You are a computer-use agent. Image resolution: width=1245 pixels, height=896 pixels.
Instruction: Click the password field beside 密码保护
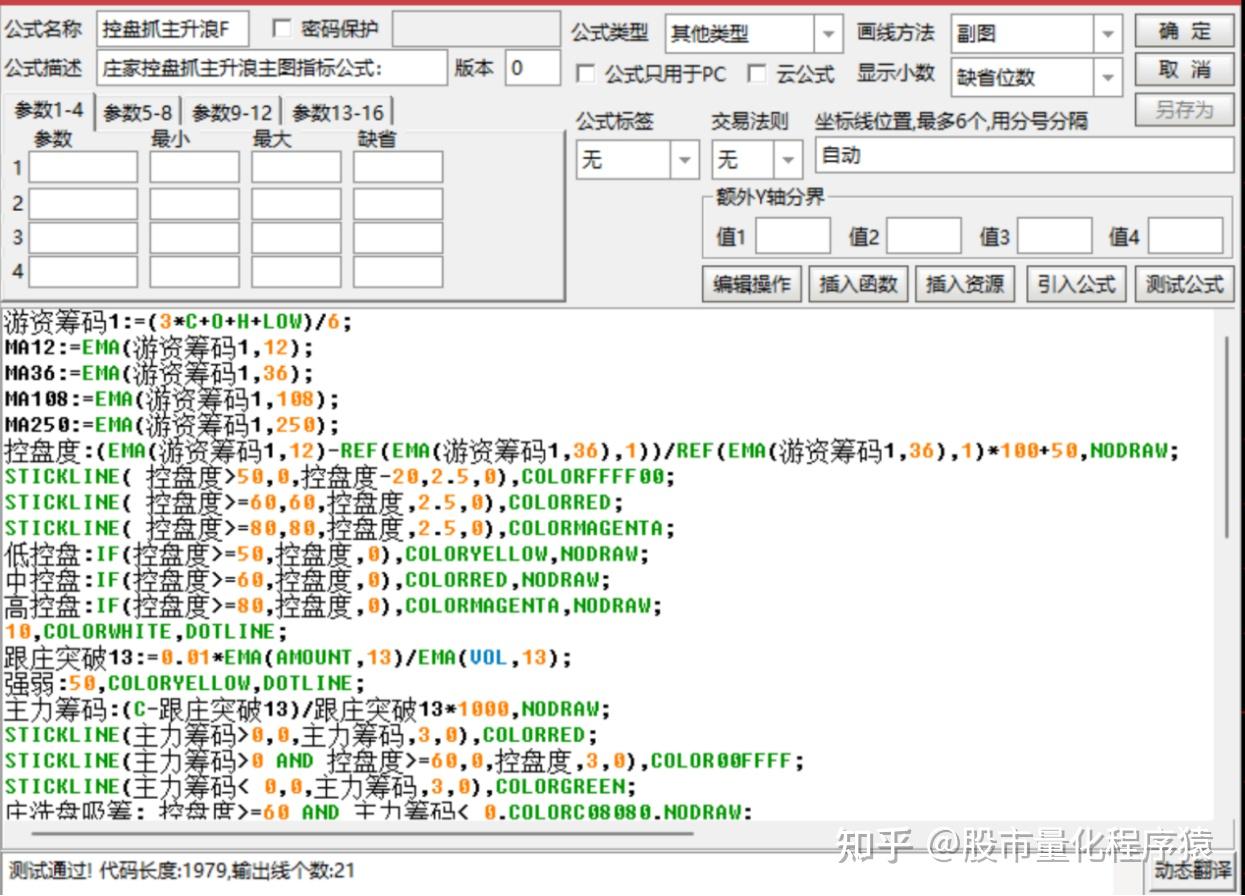point(475,30)
